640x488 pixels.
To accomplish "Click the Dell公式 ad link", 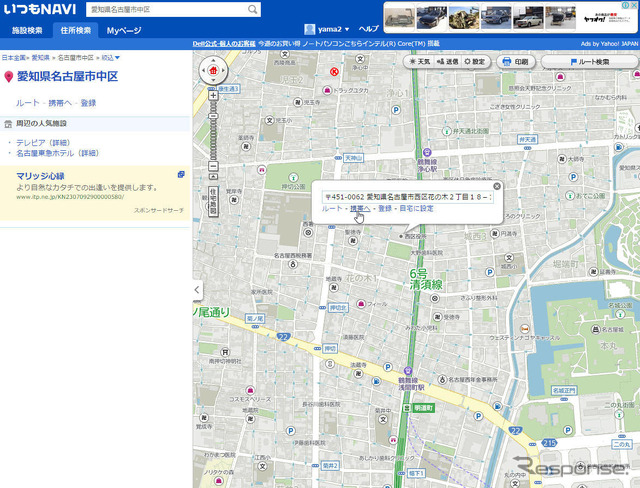I will pyautogui.click(x=224, y=44).
